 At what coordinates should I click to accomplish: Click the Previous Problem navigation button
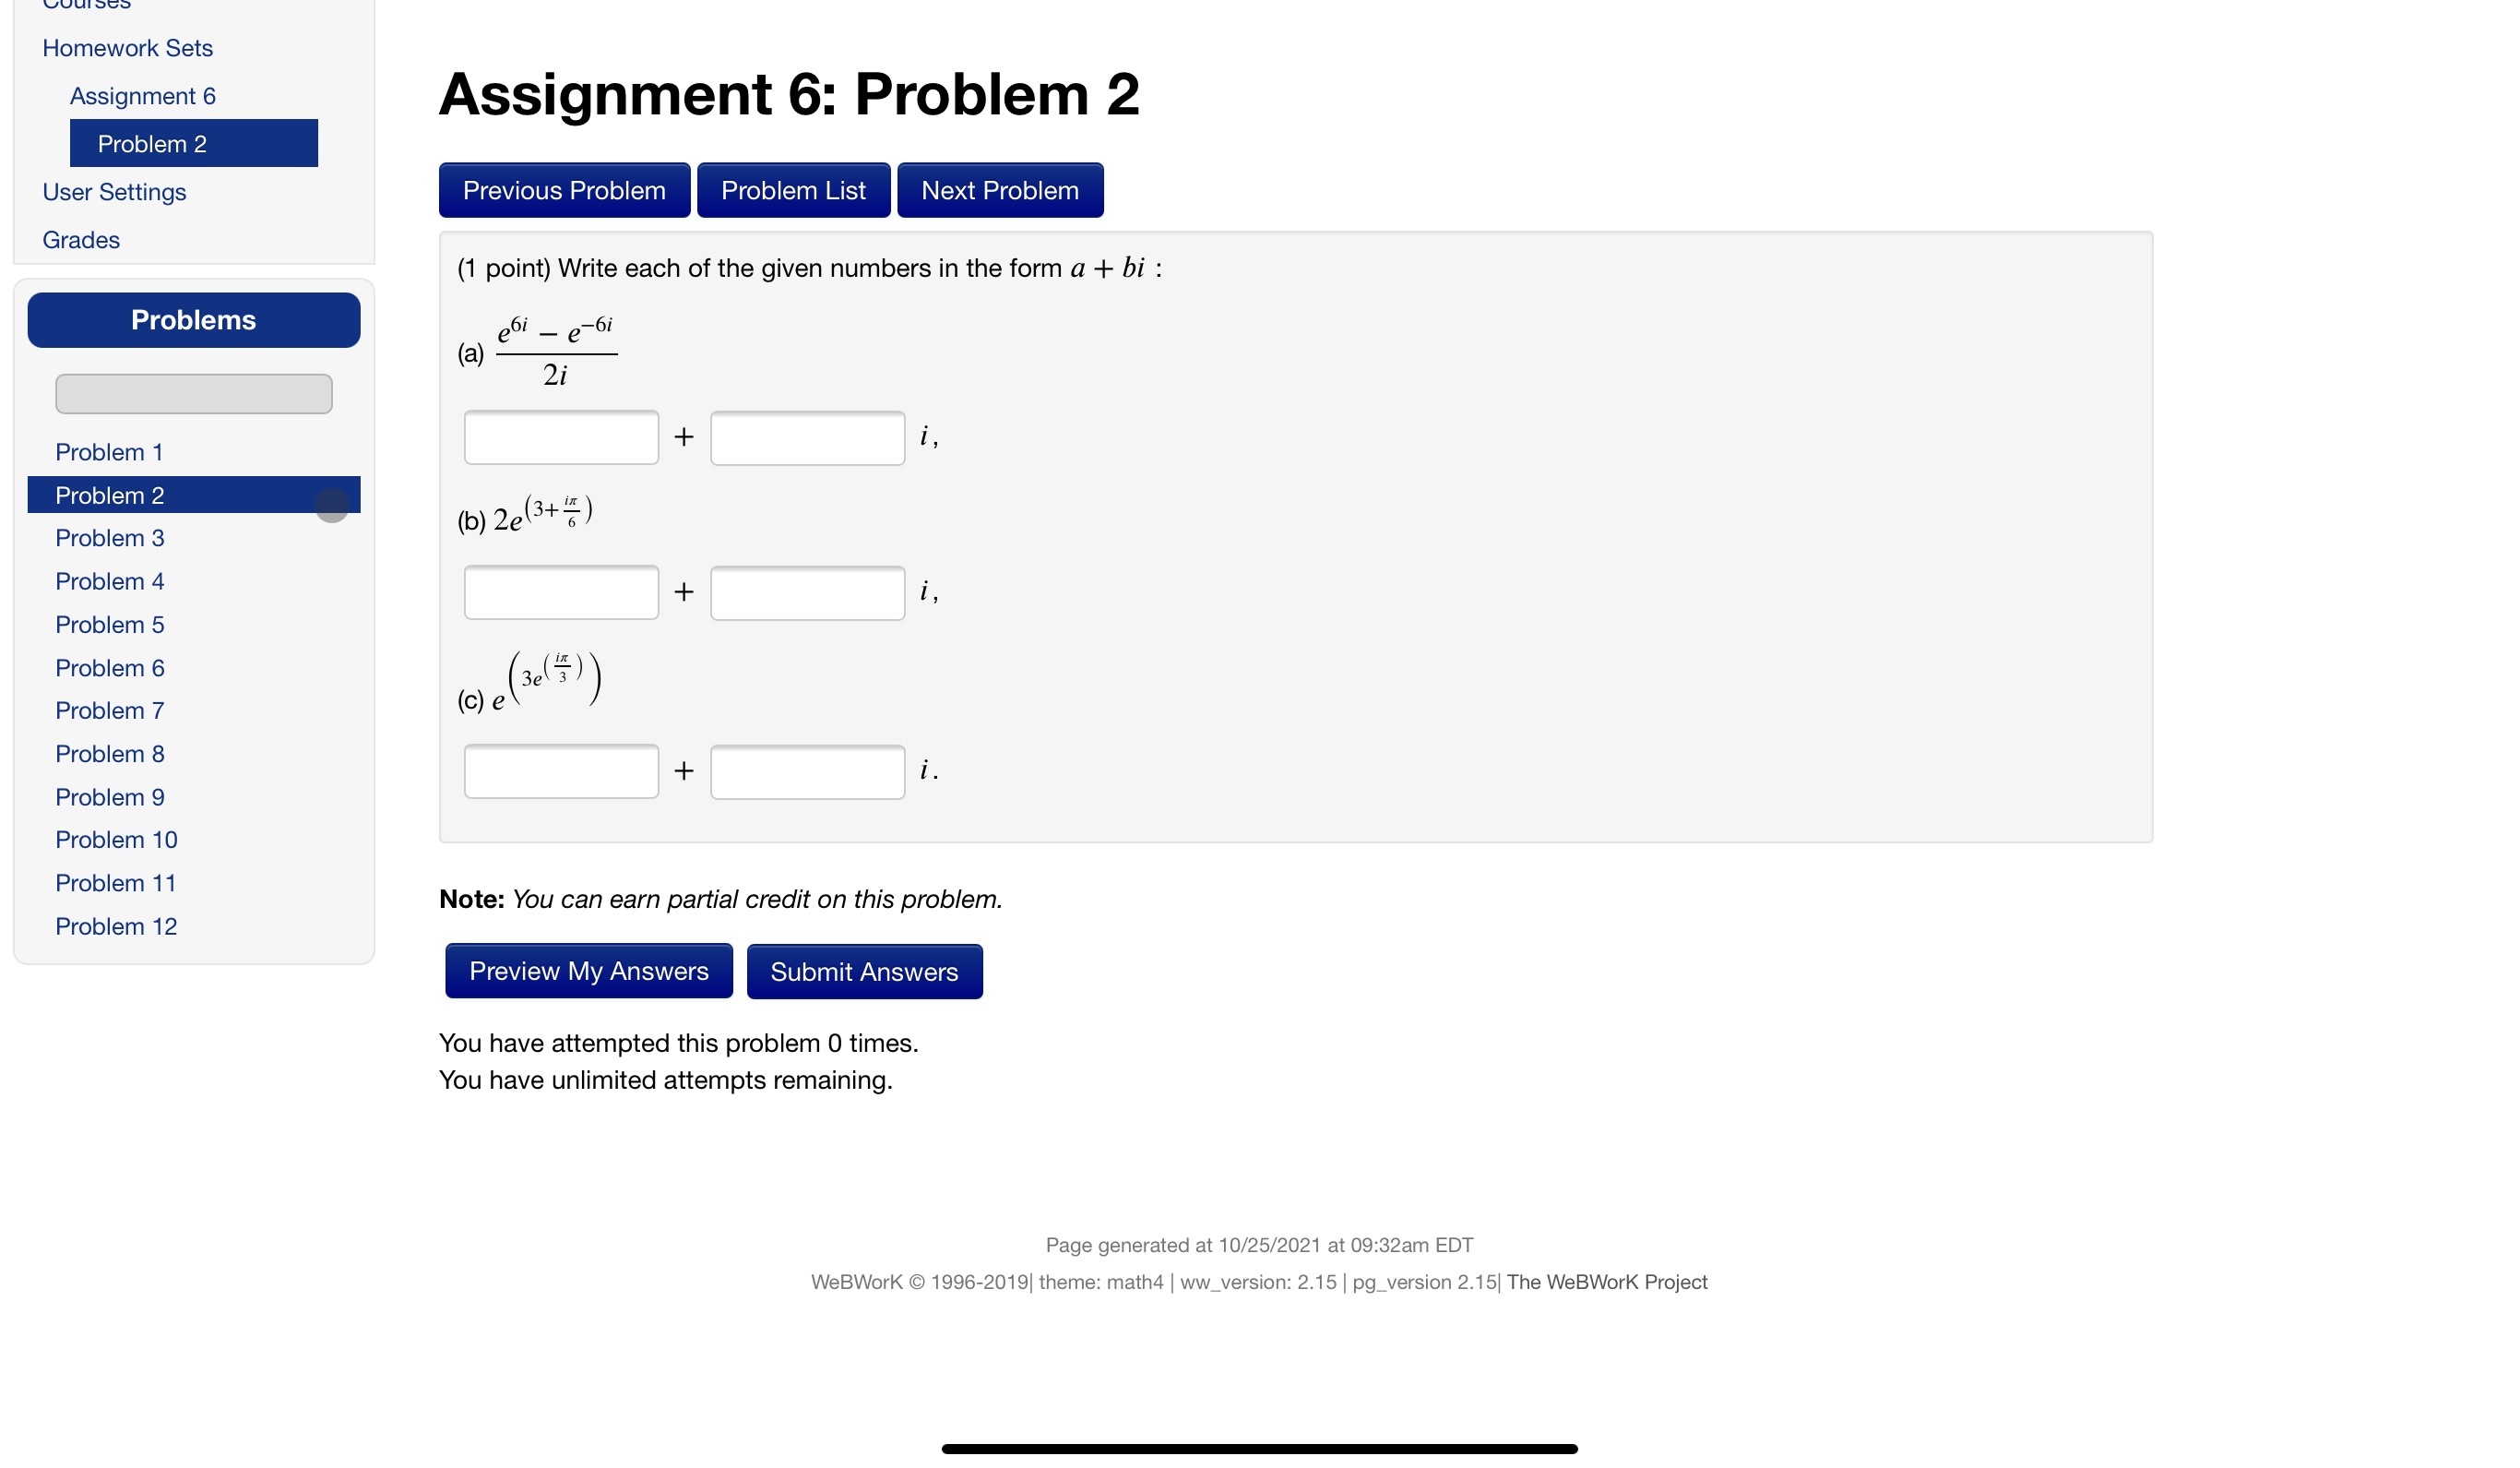[565, 189]
